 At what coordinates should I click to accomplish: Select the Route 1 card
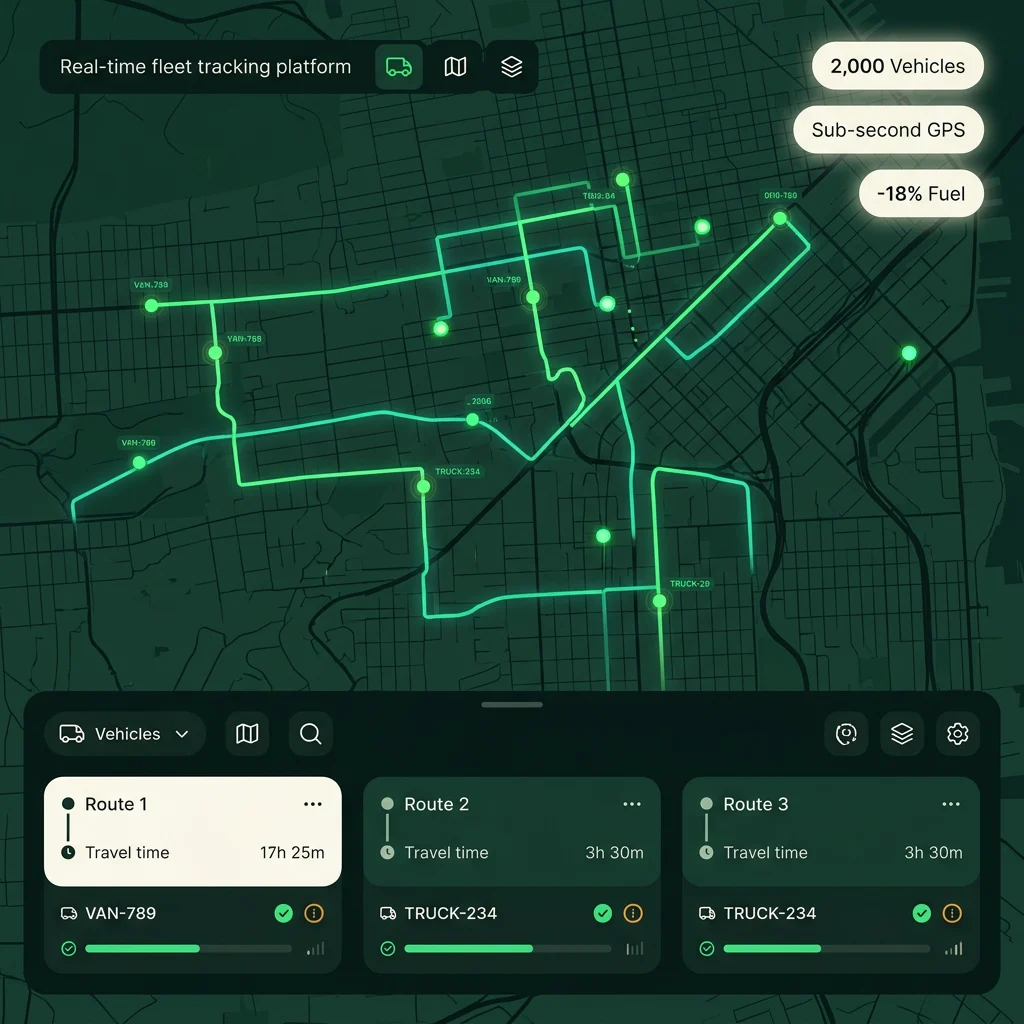click(x=193, y=831)
